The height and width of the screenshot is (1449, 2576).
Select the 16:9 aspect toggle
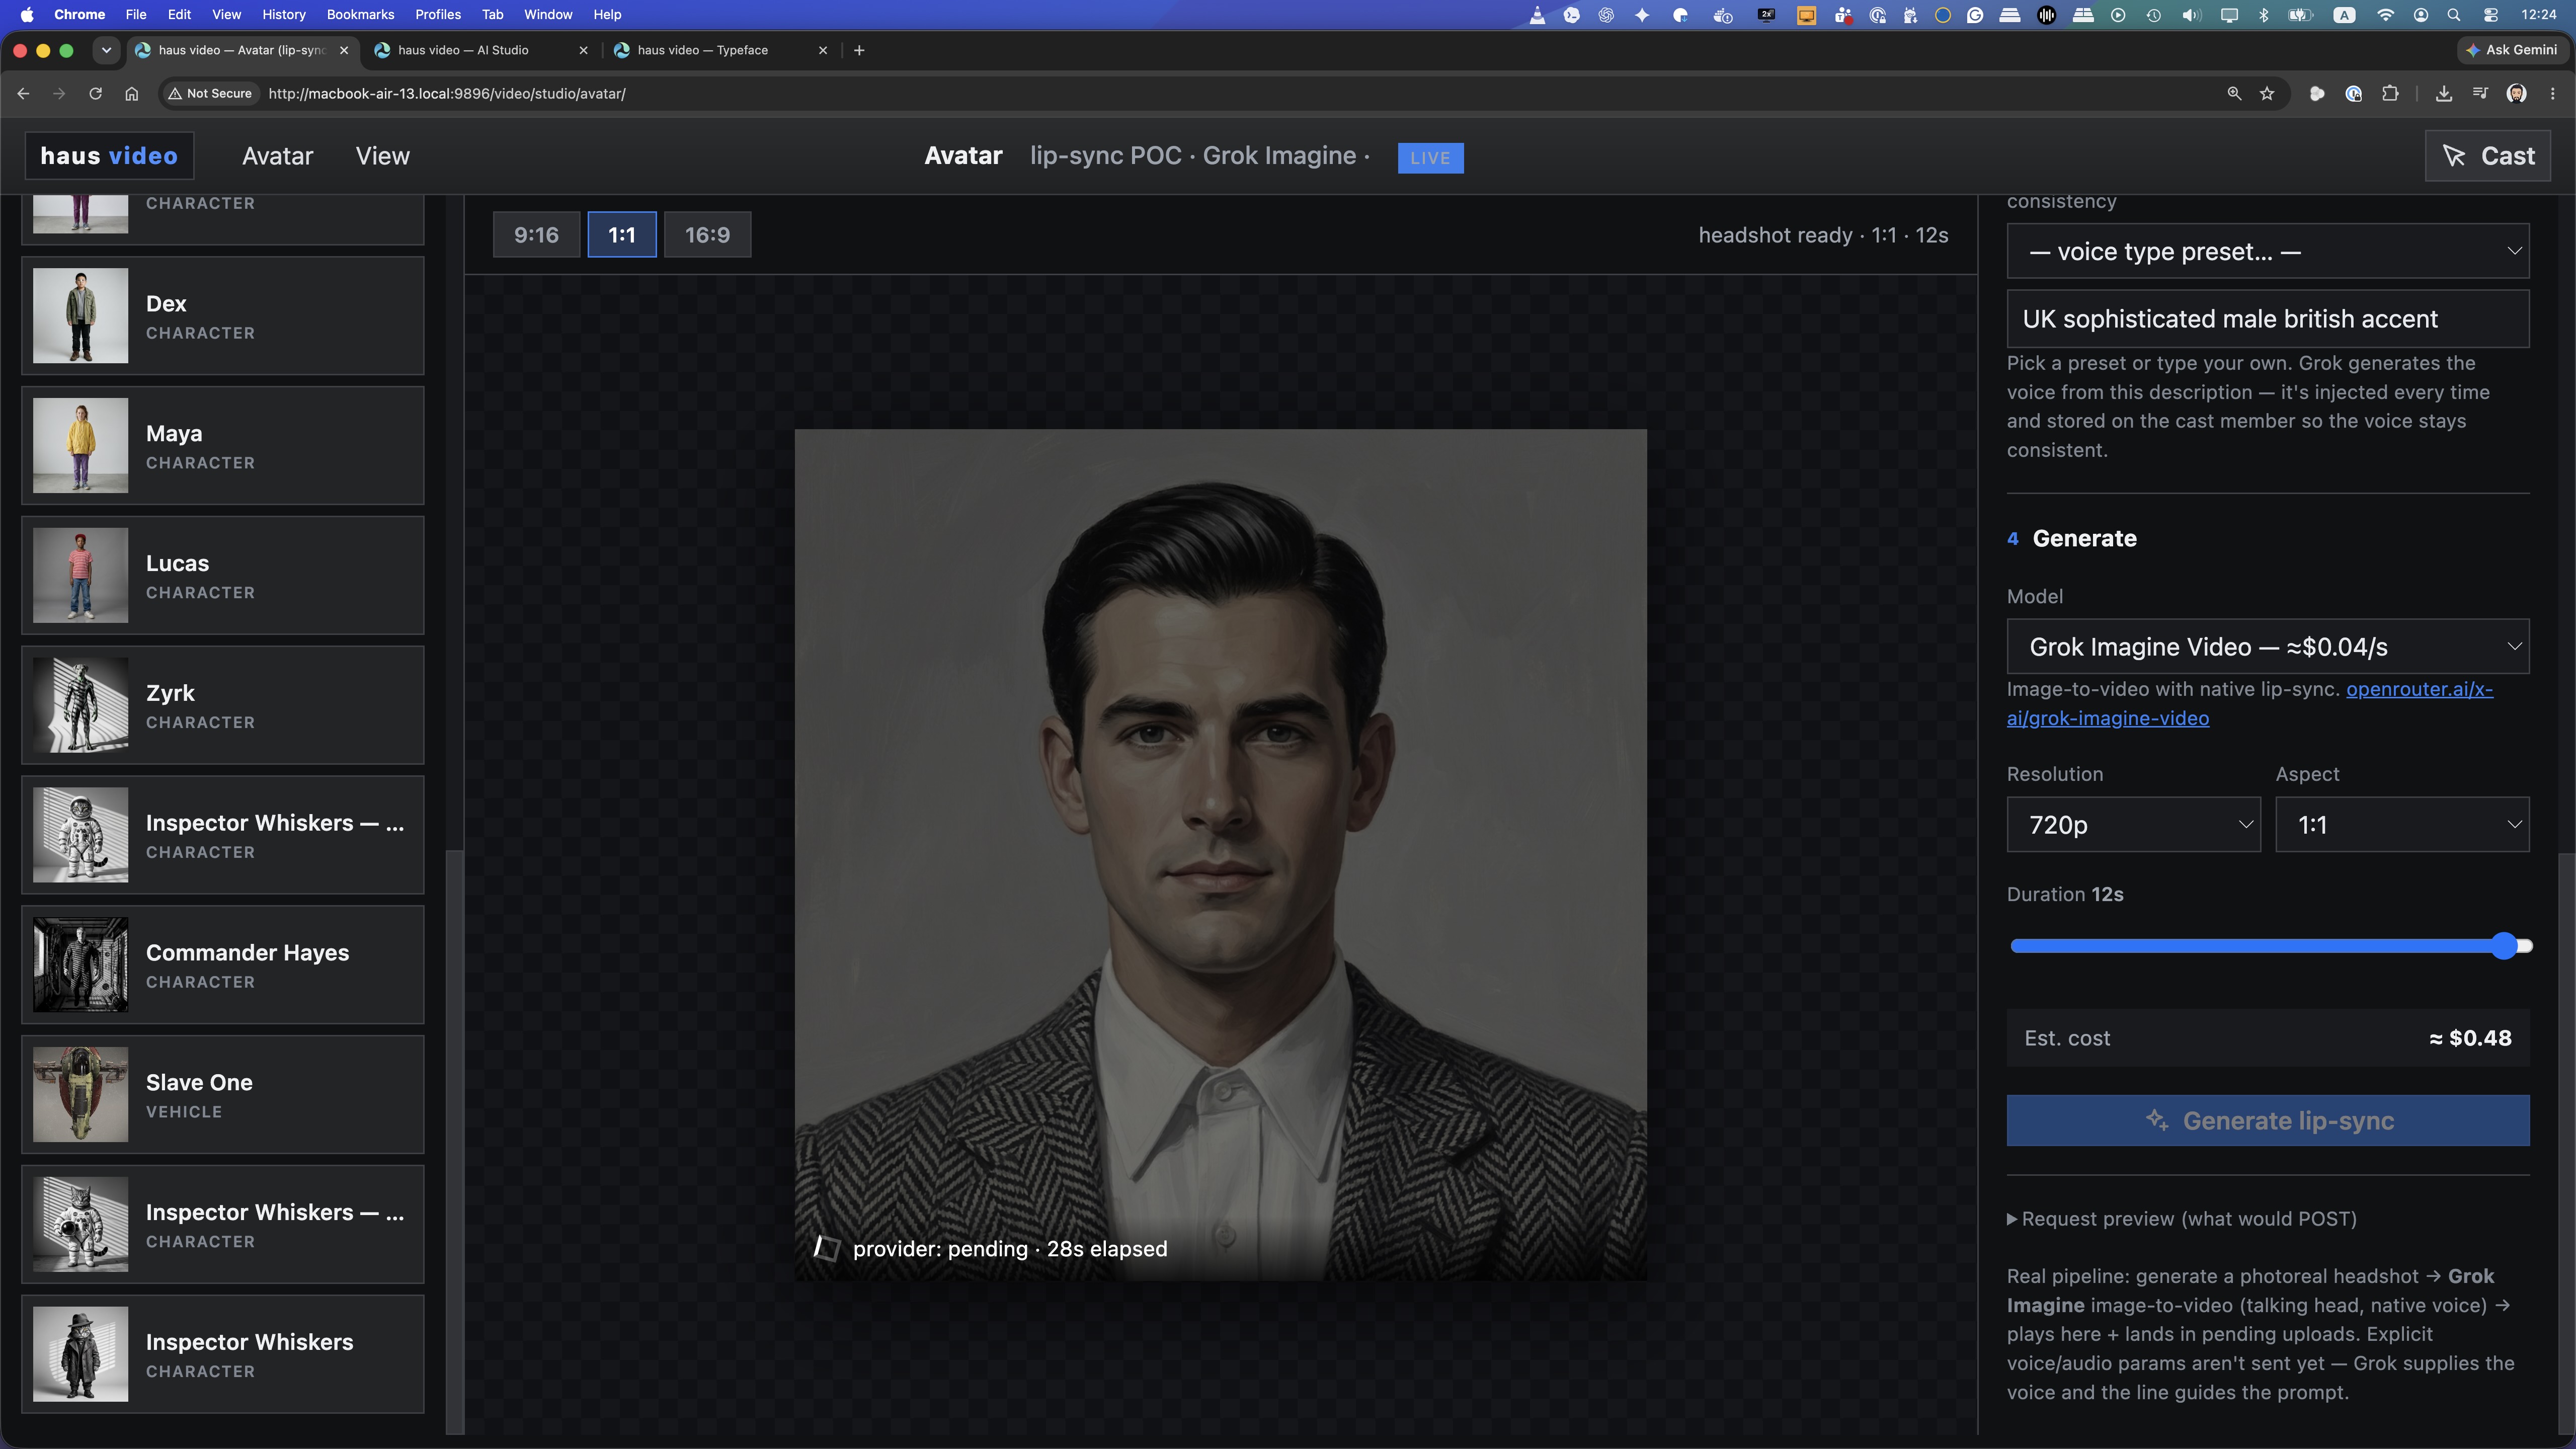pyautogui.click(x=707, y=235)
